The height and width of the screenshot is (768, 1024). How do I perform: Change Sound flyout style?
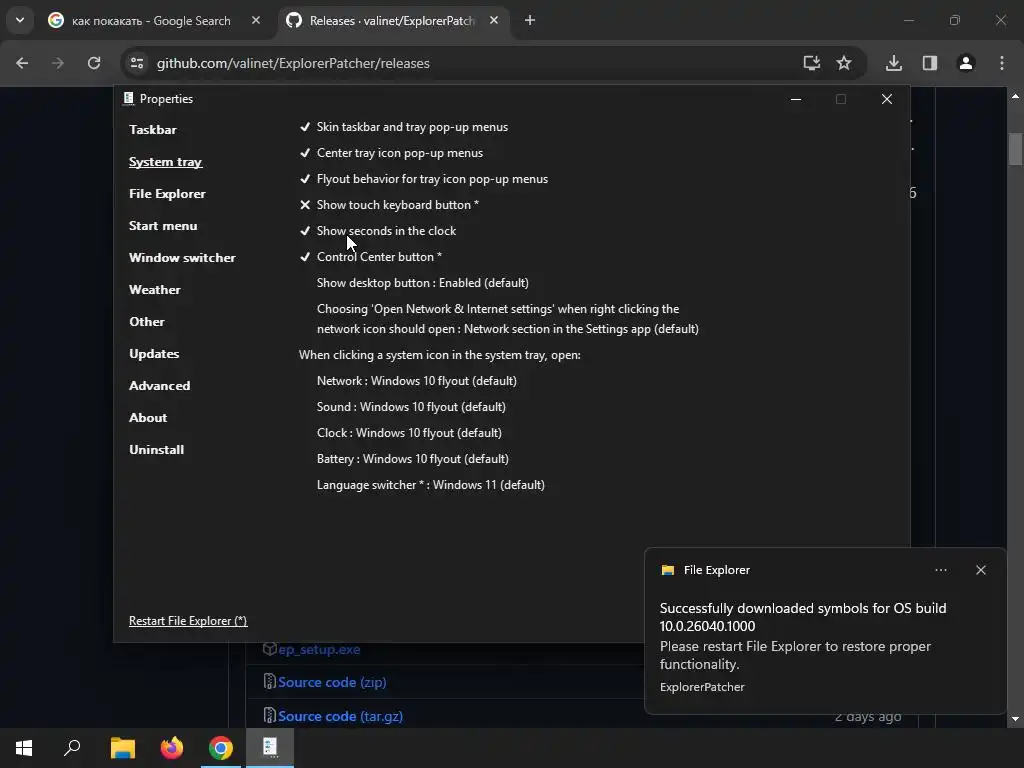click(x=411, y=407)
